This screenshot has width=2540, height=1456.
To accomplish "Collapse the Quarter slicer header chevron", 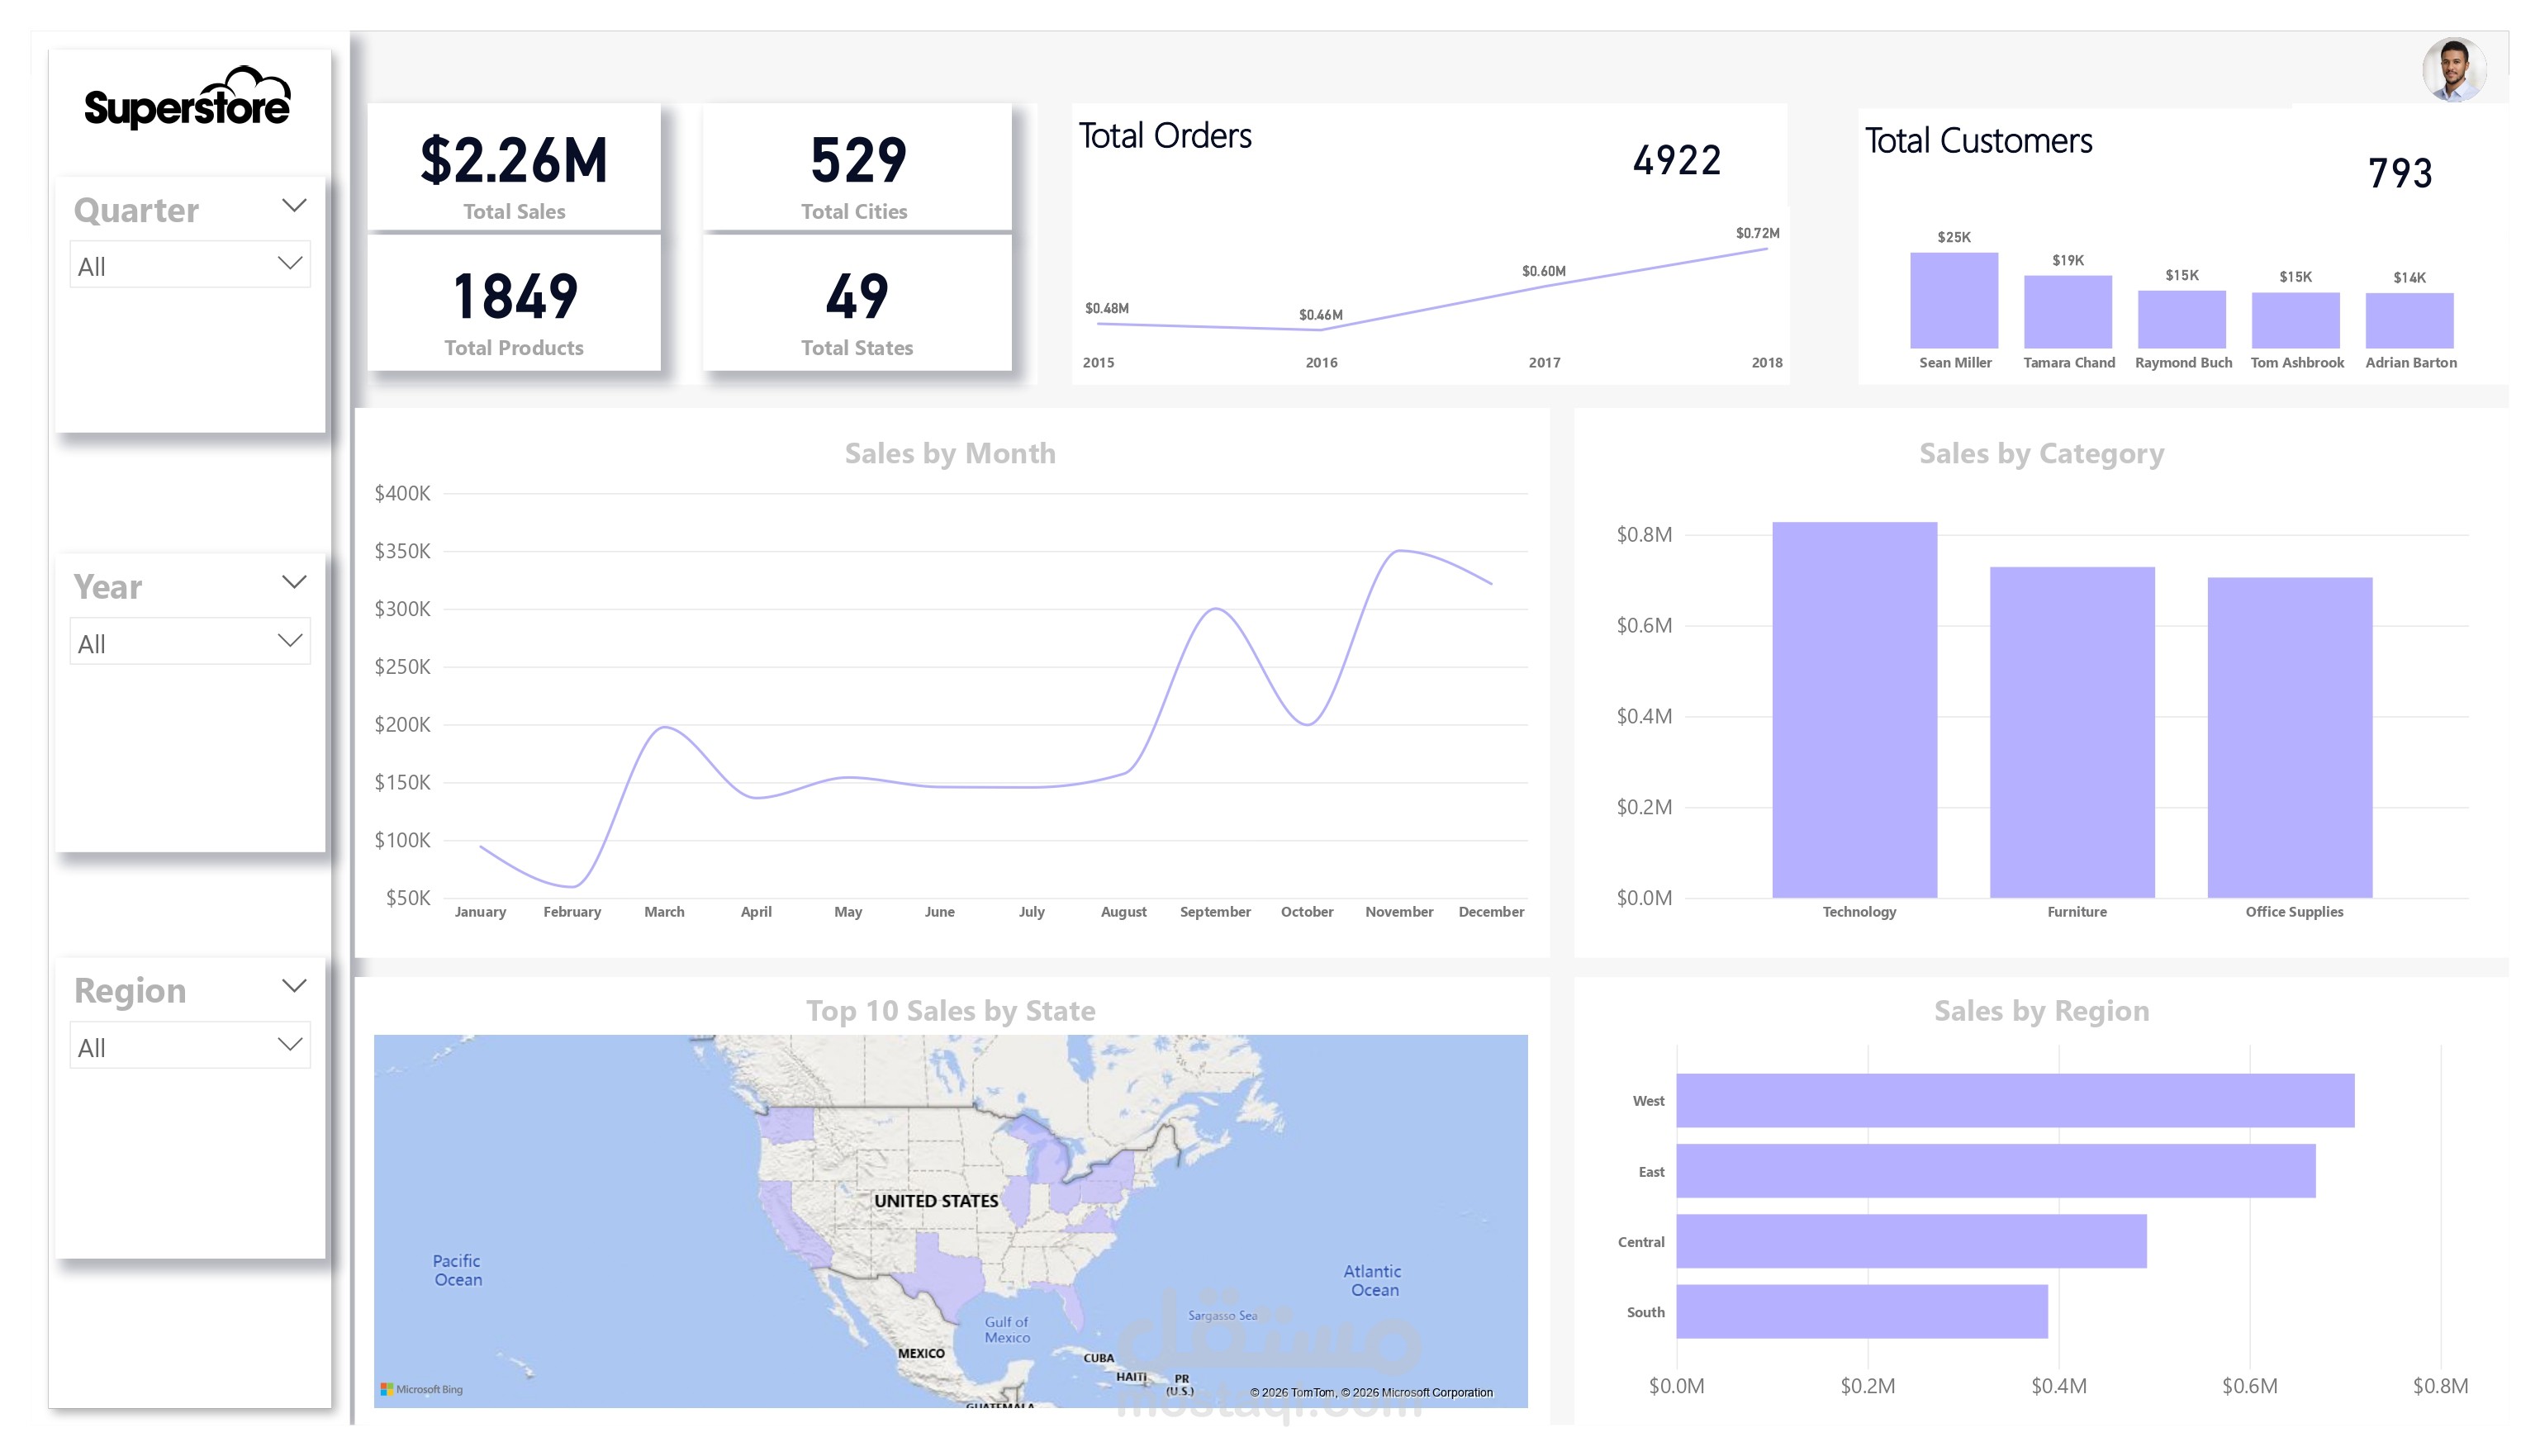I will (x=293, y=205).
